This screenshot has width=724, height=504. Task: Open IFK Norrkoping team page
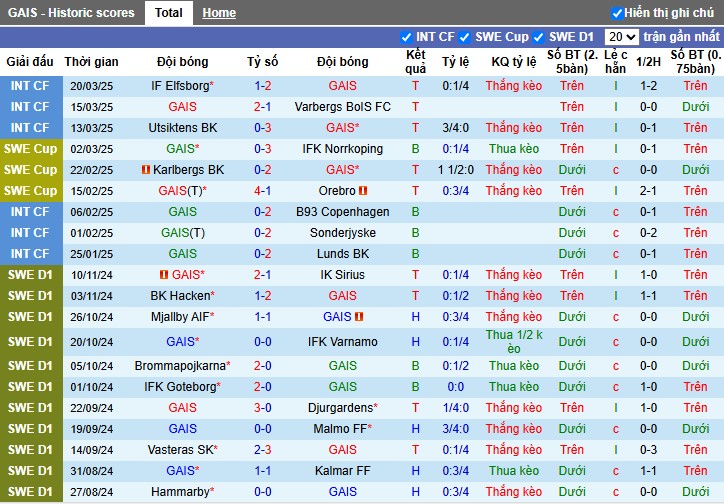[x=343, y=149]
